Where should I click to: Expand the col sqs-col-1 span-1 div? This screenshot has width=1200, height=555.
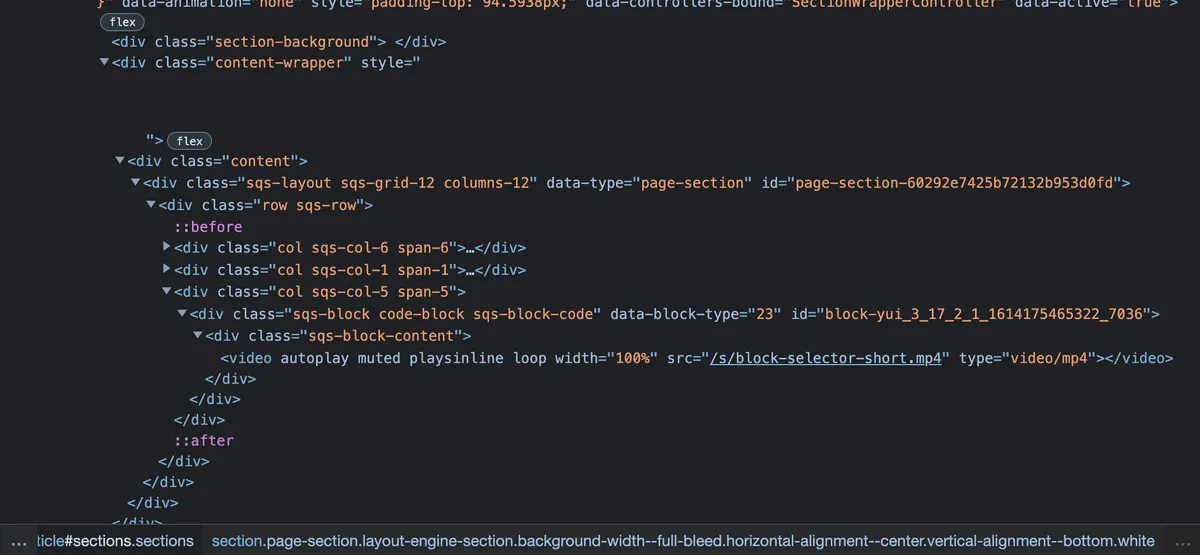click(167, 270)
